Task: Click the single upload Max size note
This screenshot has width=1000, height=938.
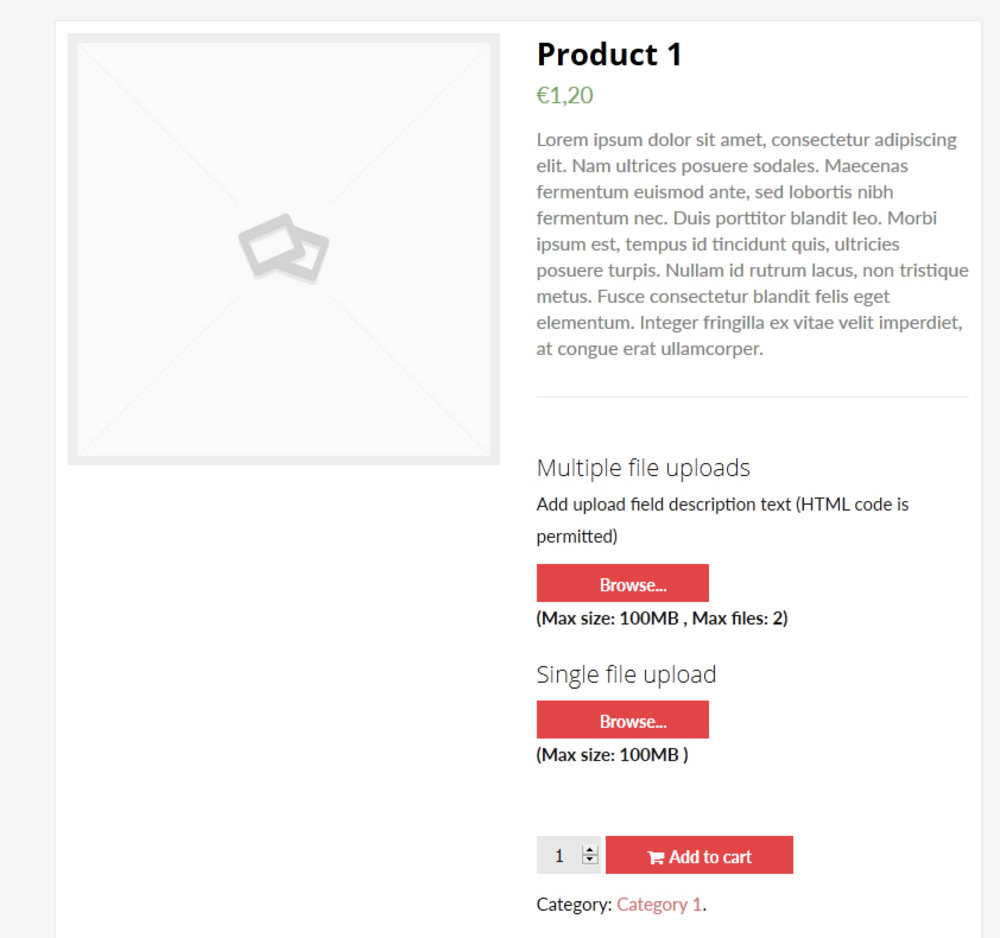Action: coord(612,755)
